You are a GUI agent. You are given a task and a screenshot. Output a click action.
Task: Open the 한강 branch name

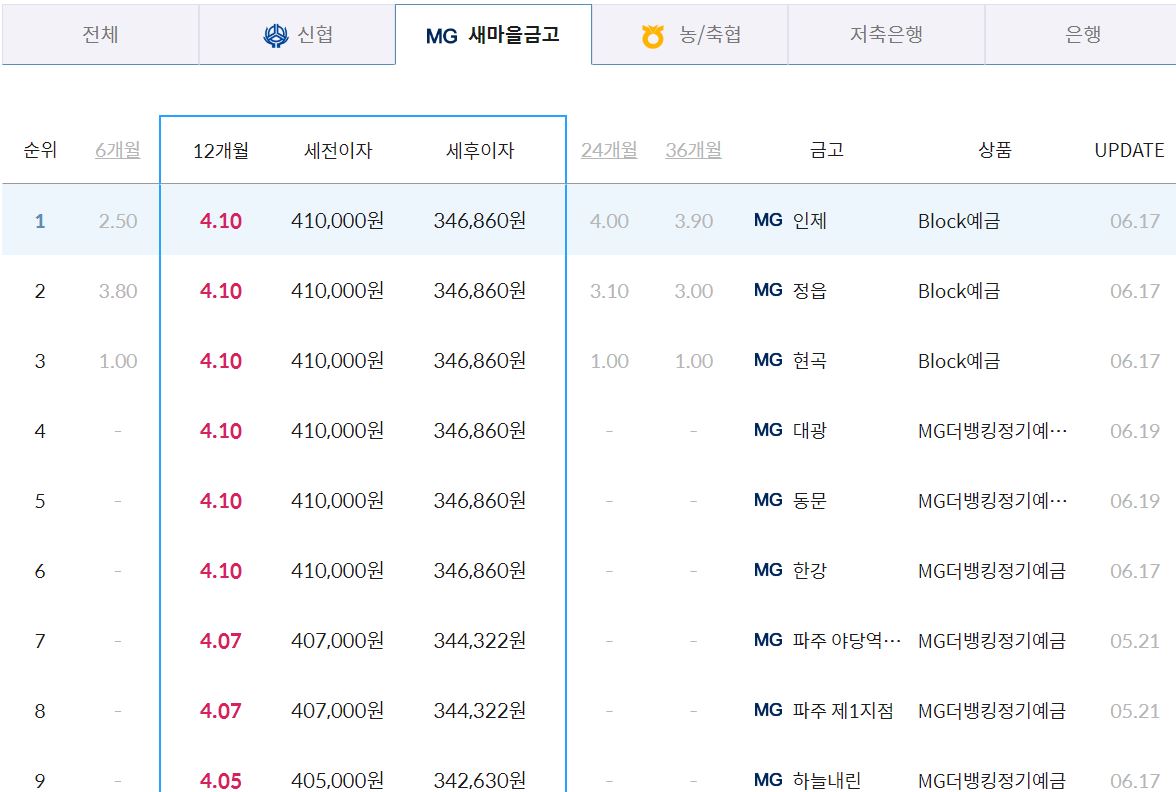809,570
